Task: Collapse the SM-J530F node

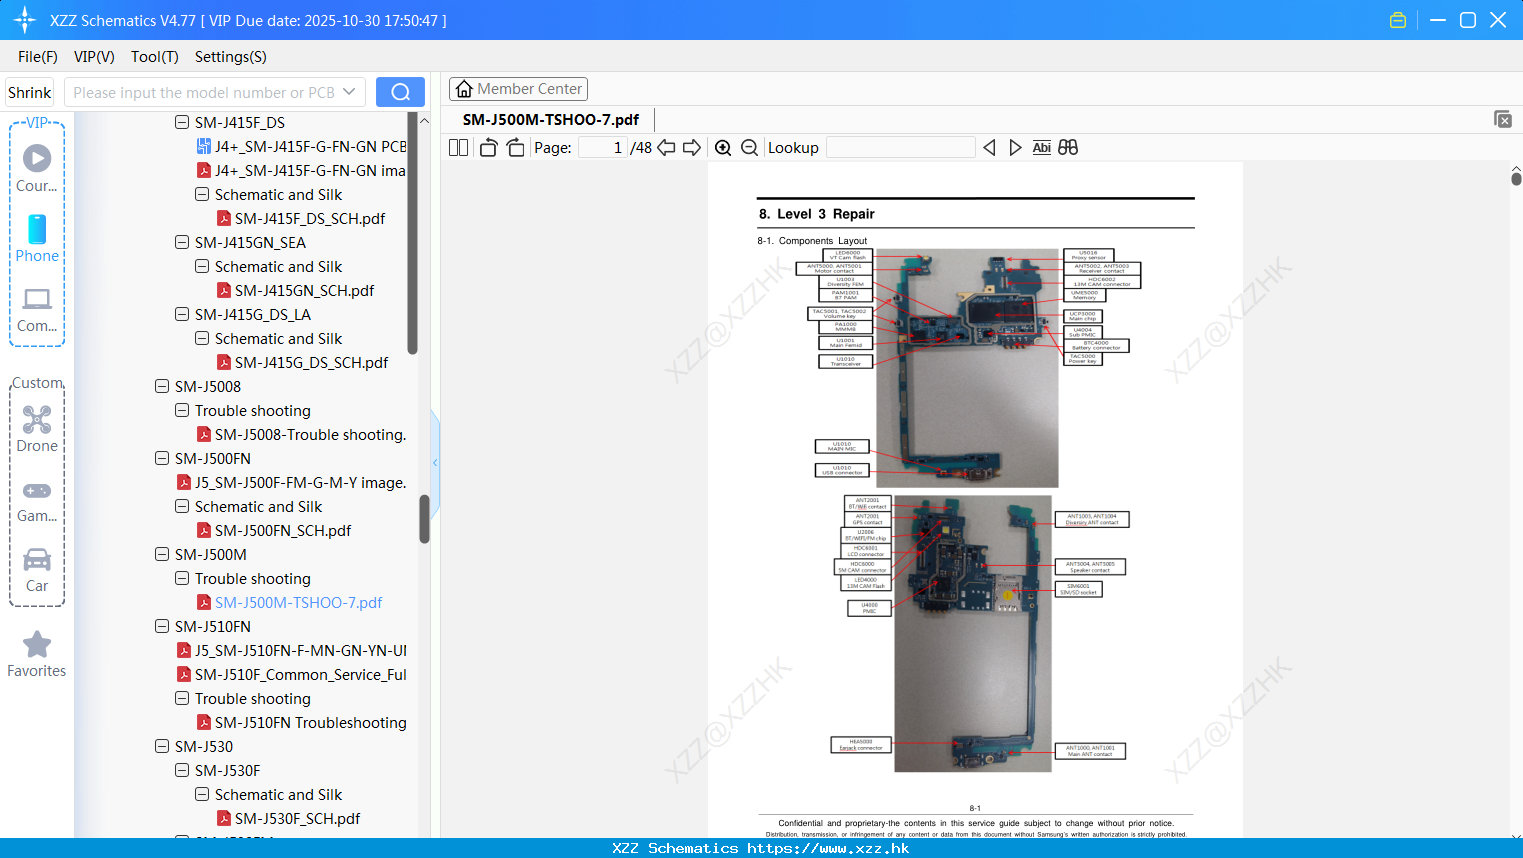Action: [182, 770]
